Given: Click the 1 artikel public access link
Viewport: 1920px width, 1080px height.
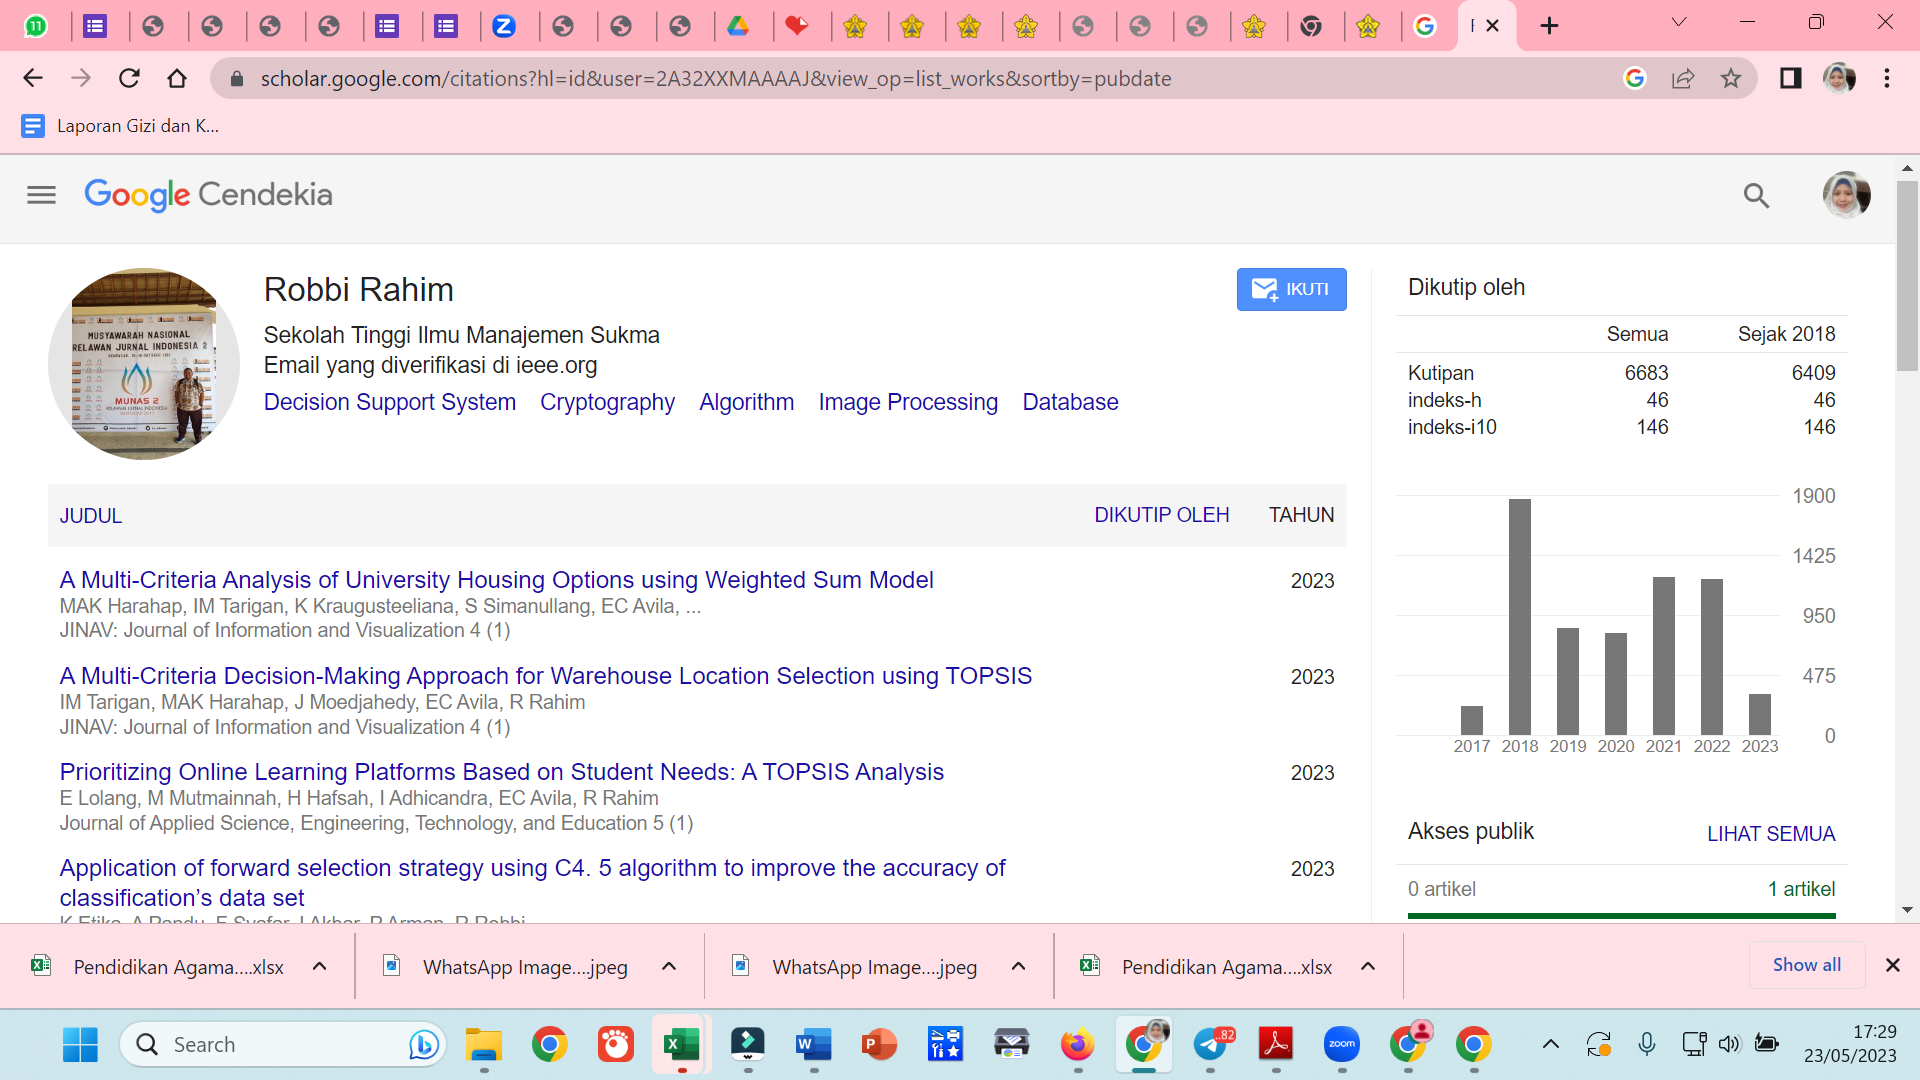Looking at the screenshot, I should [x=1801, y=889].
